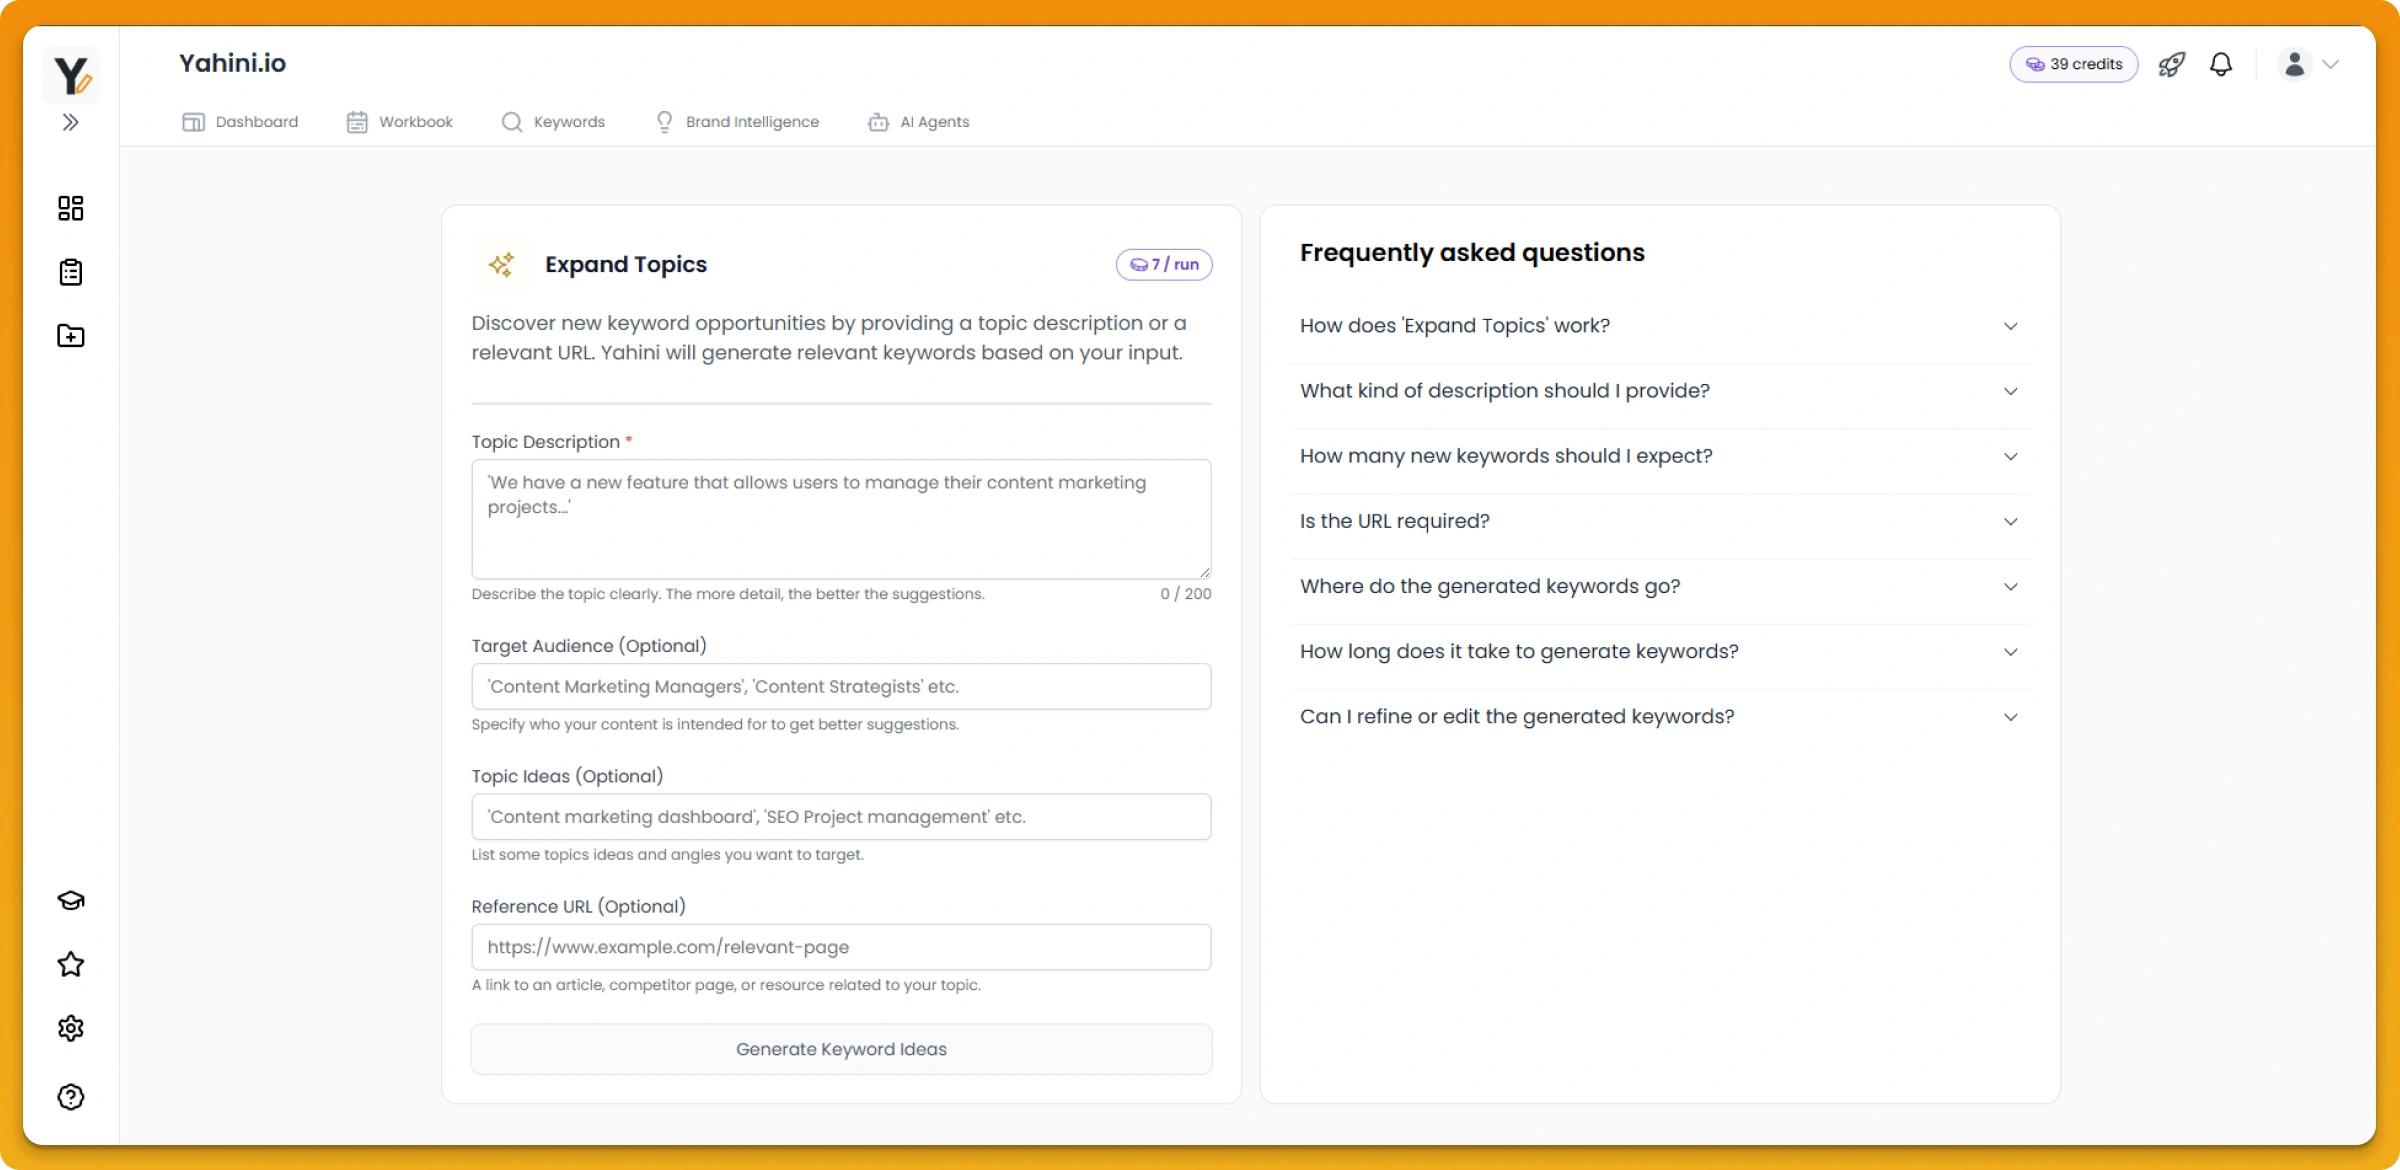
Task: Click the sidebar add-folder icon
Action: pos(71,336)
